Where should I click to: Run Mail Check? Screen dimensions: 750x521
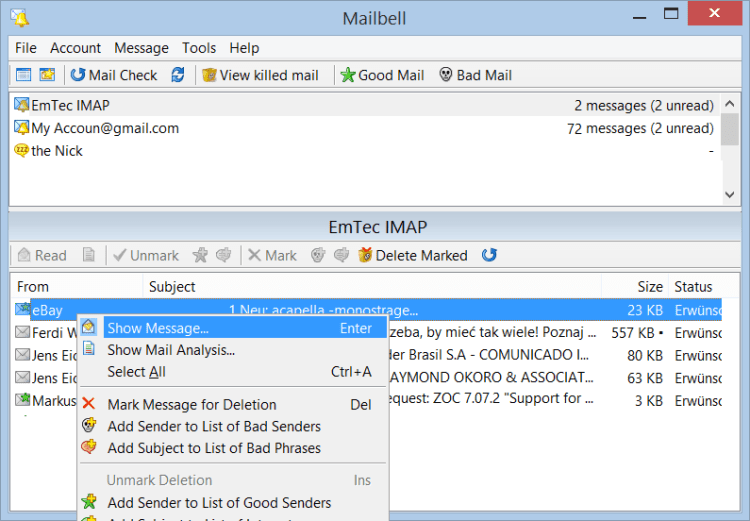[114, 75]
